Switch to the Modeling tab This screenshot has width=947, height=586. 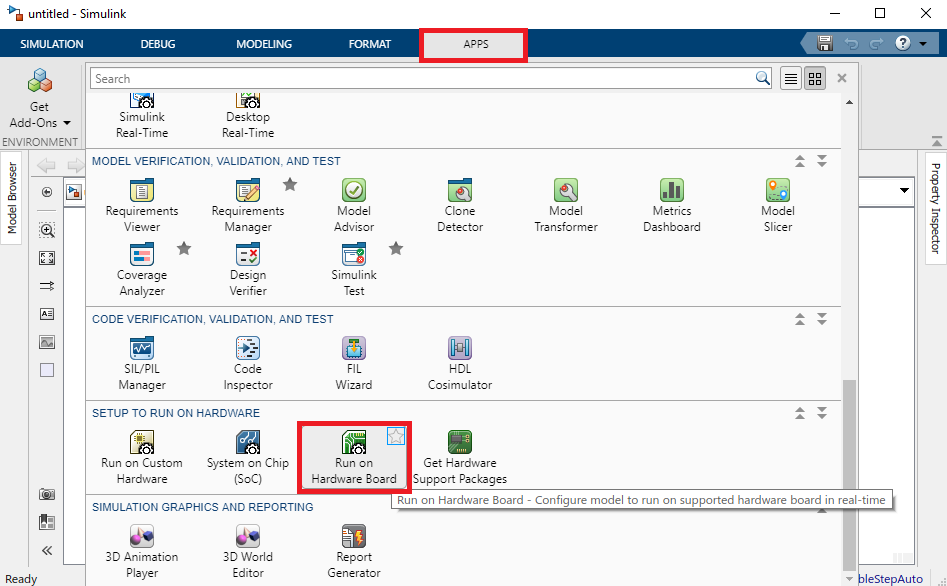tap(264, 44)
